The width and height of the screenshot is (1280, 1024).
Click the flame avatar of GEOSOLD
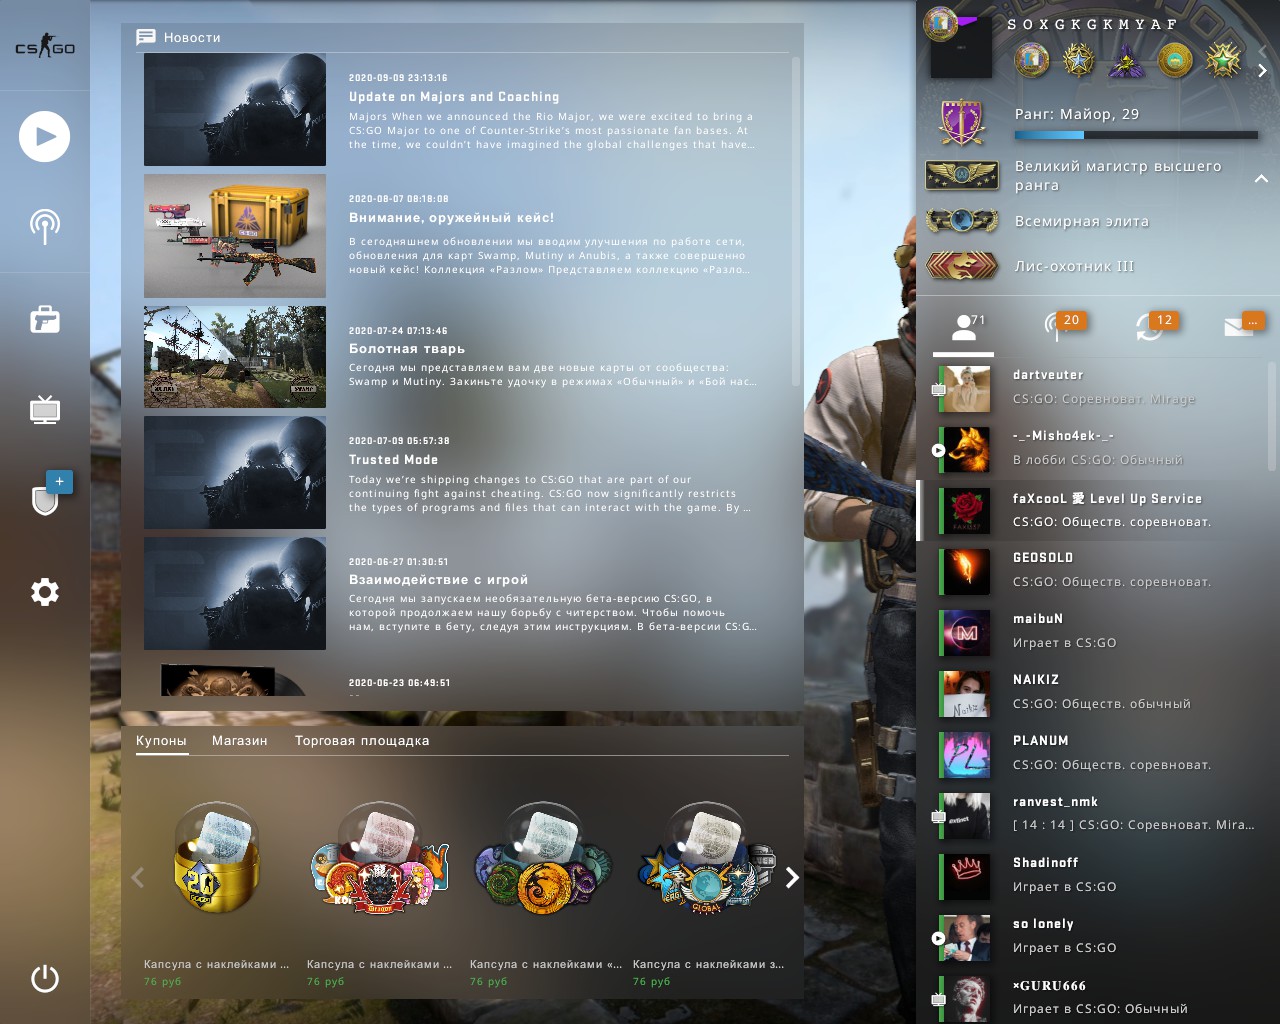(967, 572)
